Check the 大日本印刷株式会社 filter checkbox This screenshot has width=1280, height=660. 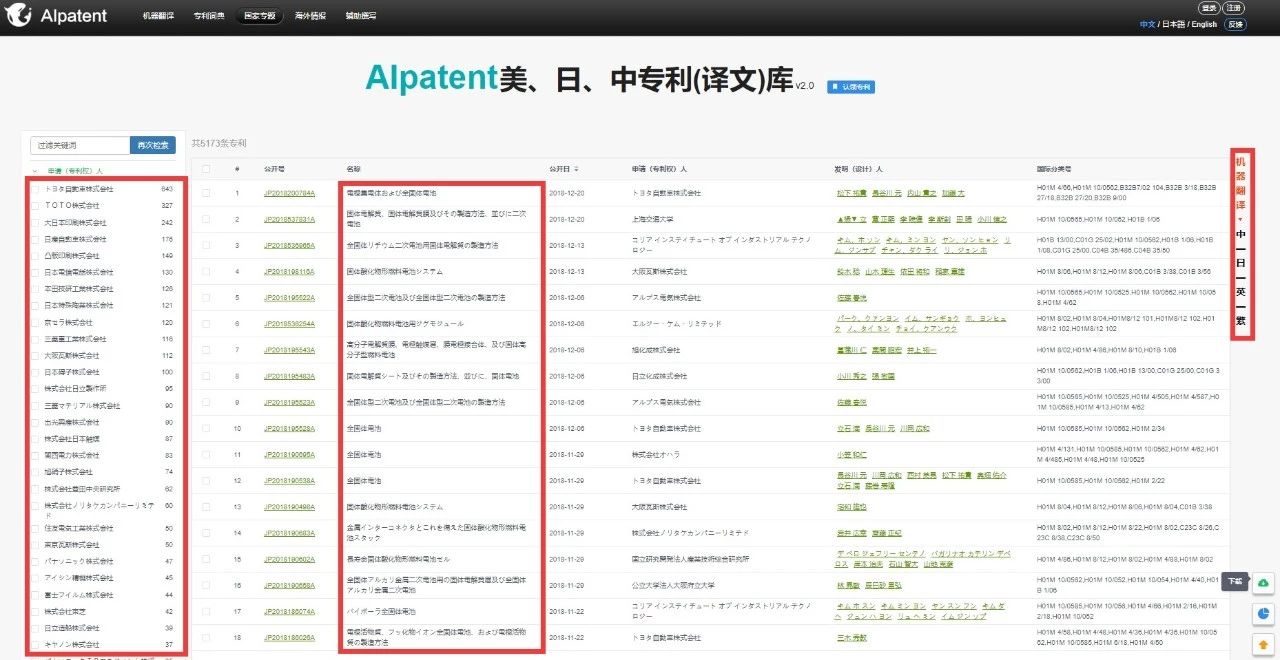point(36,222)
